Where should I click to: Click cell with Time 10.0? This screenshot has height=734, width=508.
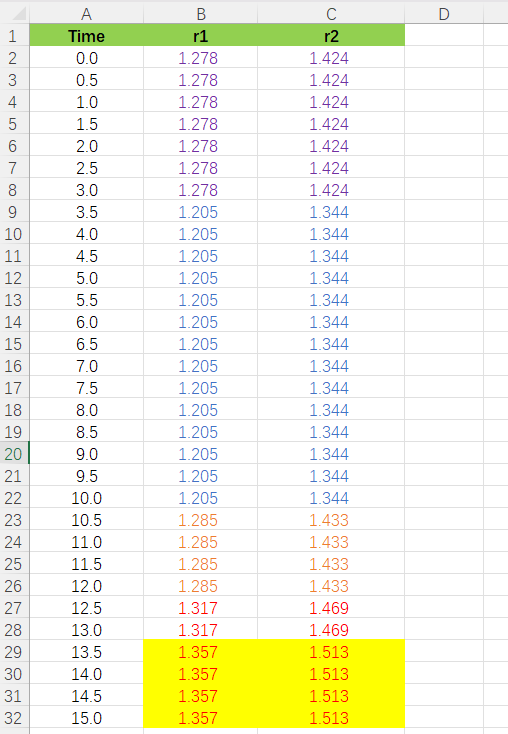coord(87,498)
